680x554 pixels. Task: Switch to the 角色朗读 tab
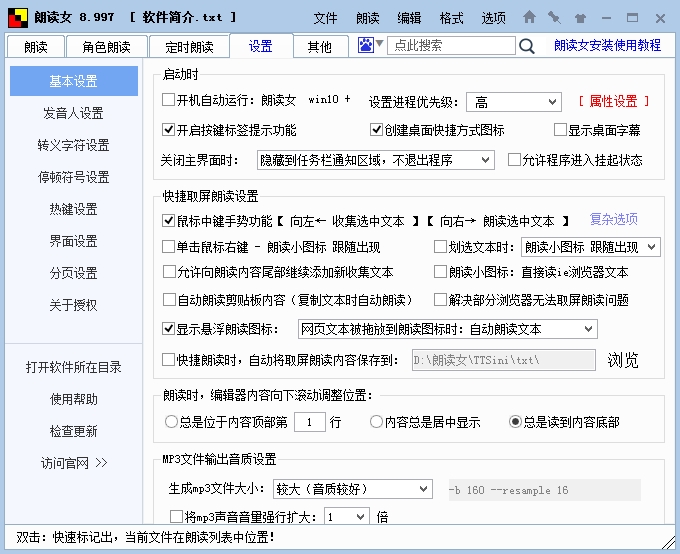(x=106, y=46)
